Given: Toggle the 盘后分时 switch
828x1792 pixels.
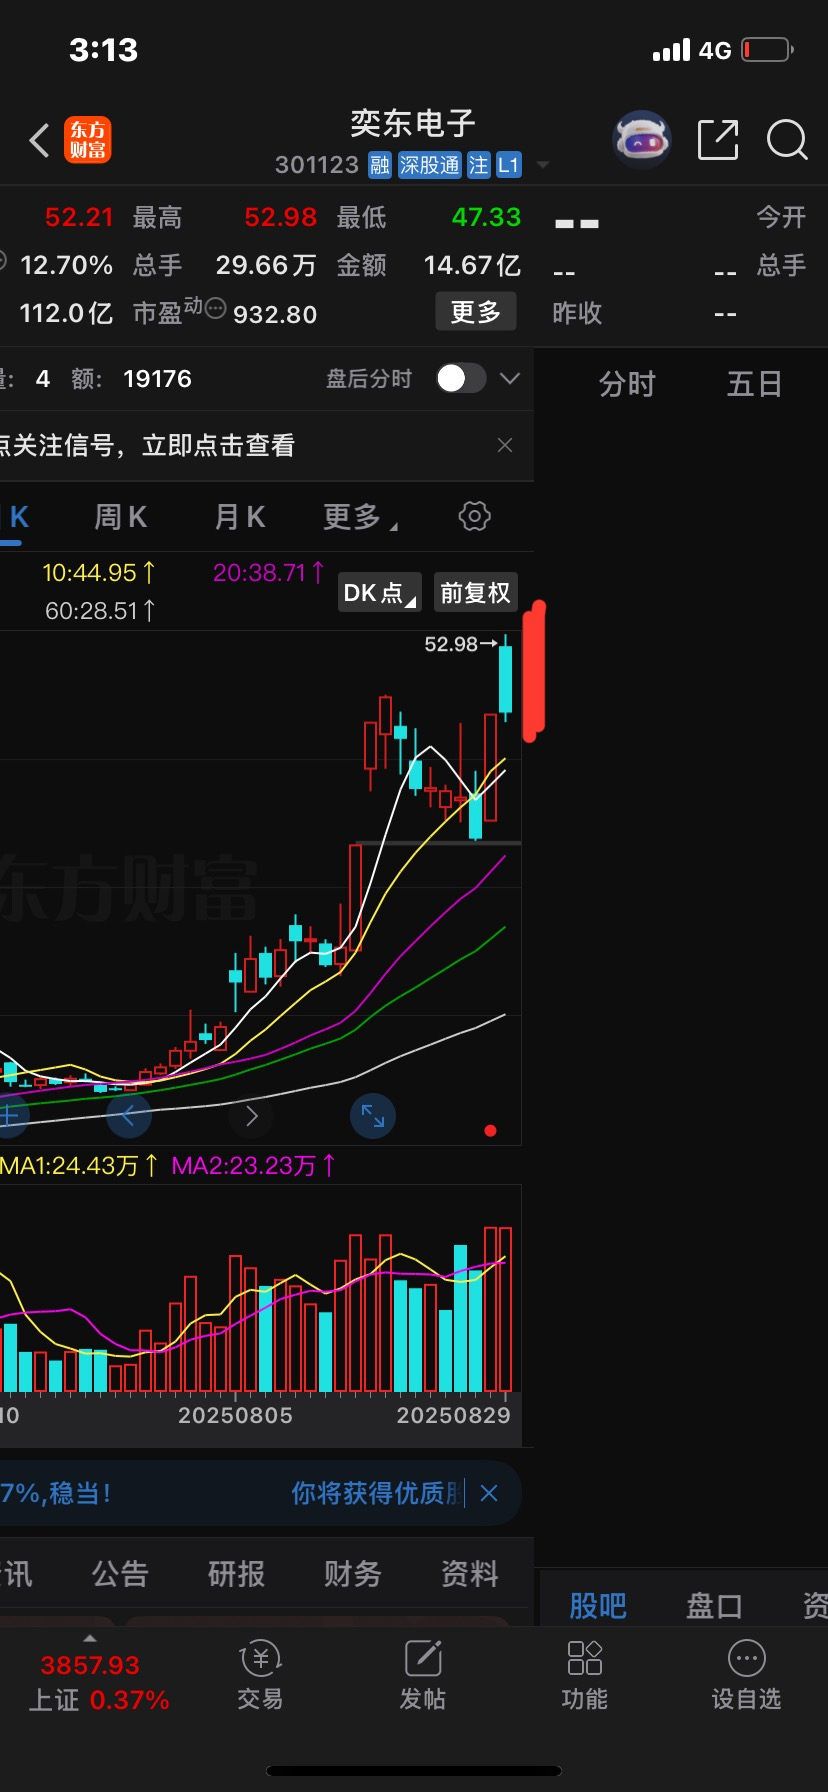Looking at the screenshot, I should (461, 378).
